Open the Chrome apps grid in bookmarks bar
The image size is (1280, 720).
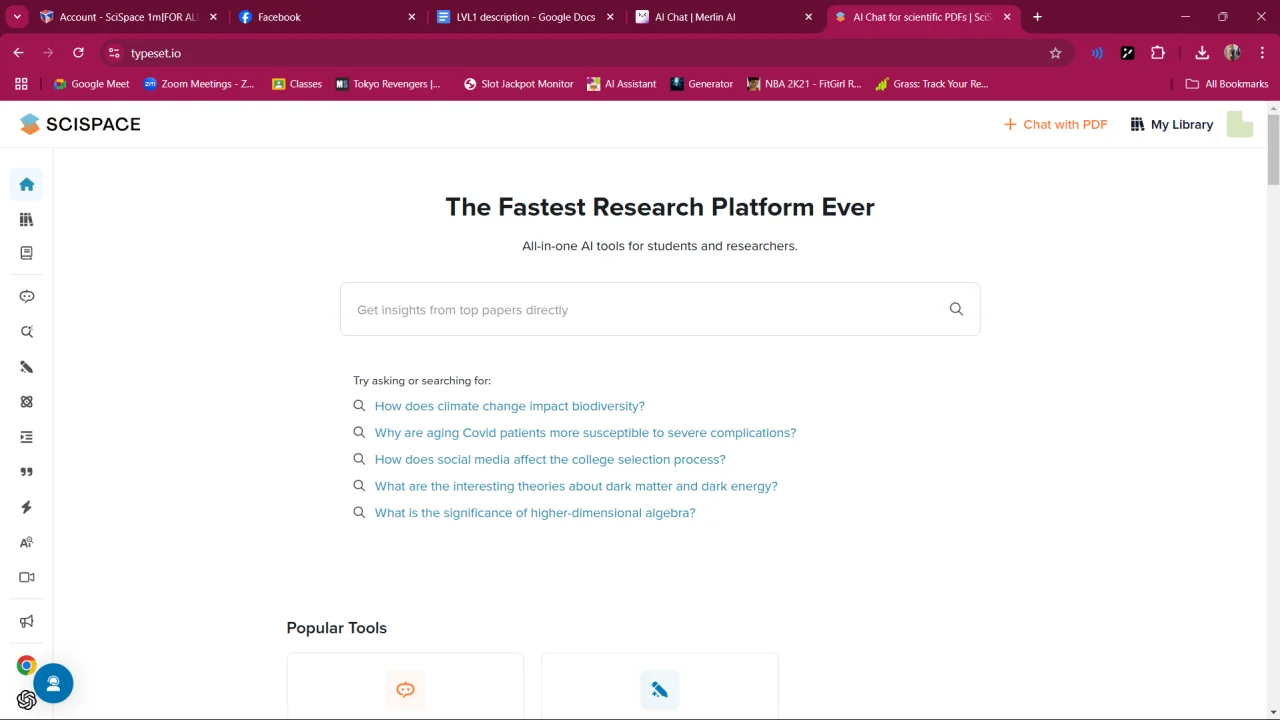21,84
